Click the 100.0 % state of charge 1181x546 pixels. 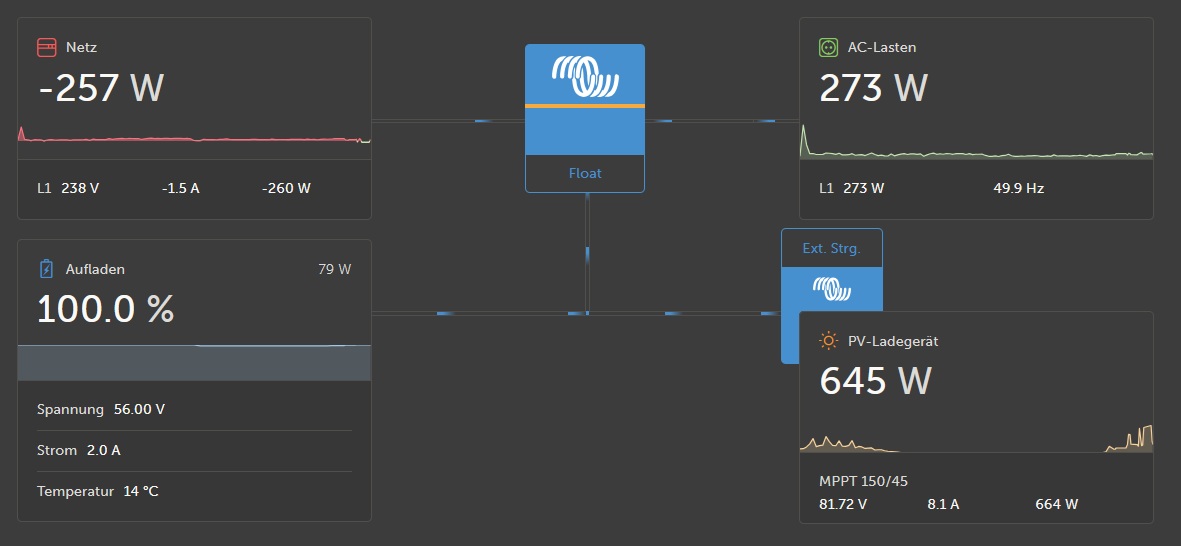click(x=106, y=309)
